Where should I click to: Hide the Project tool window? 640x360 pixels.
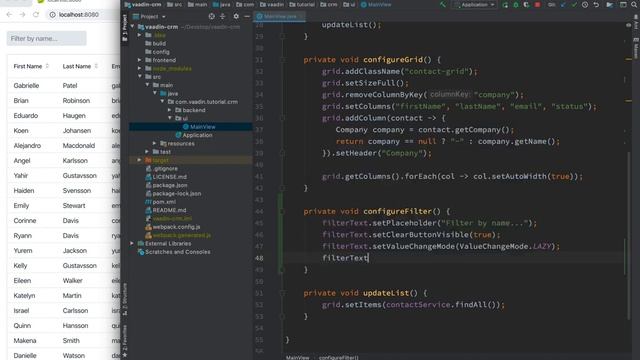pyautogui.click(x=247, y=16)
